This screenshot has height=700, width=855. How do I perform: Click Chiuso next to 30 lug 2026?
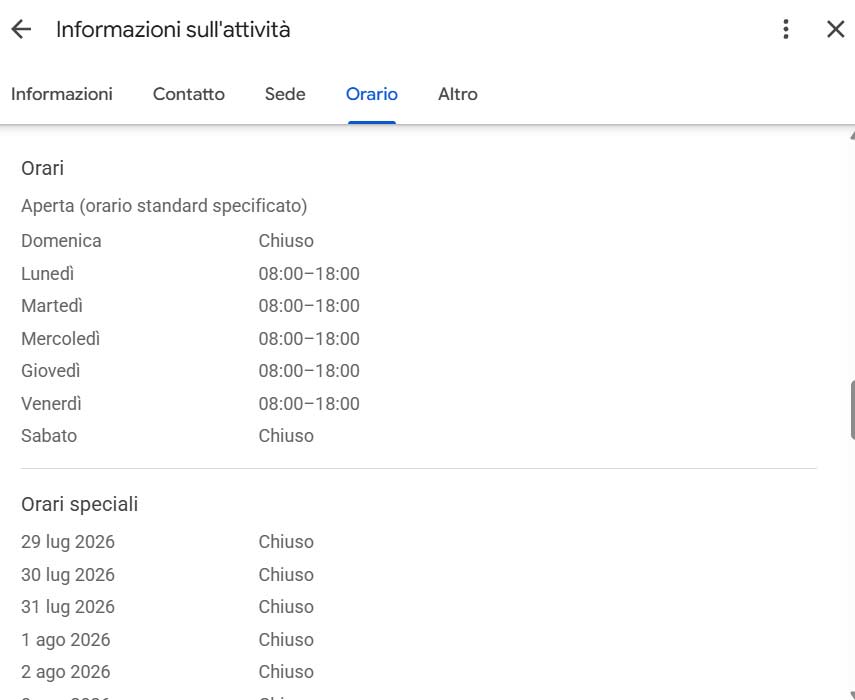[x=286, y=575]
